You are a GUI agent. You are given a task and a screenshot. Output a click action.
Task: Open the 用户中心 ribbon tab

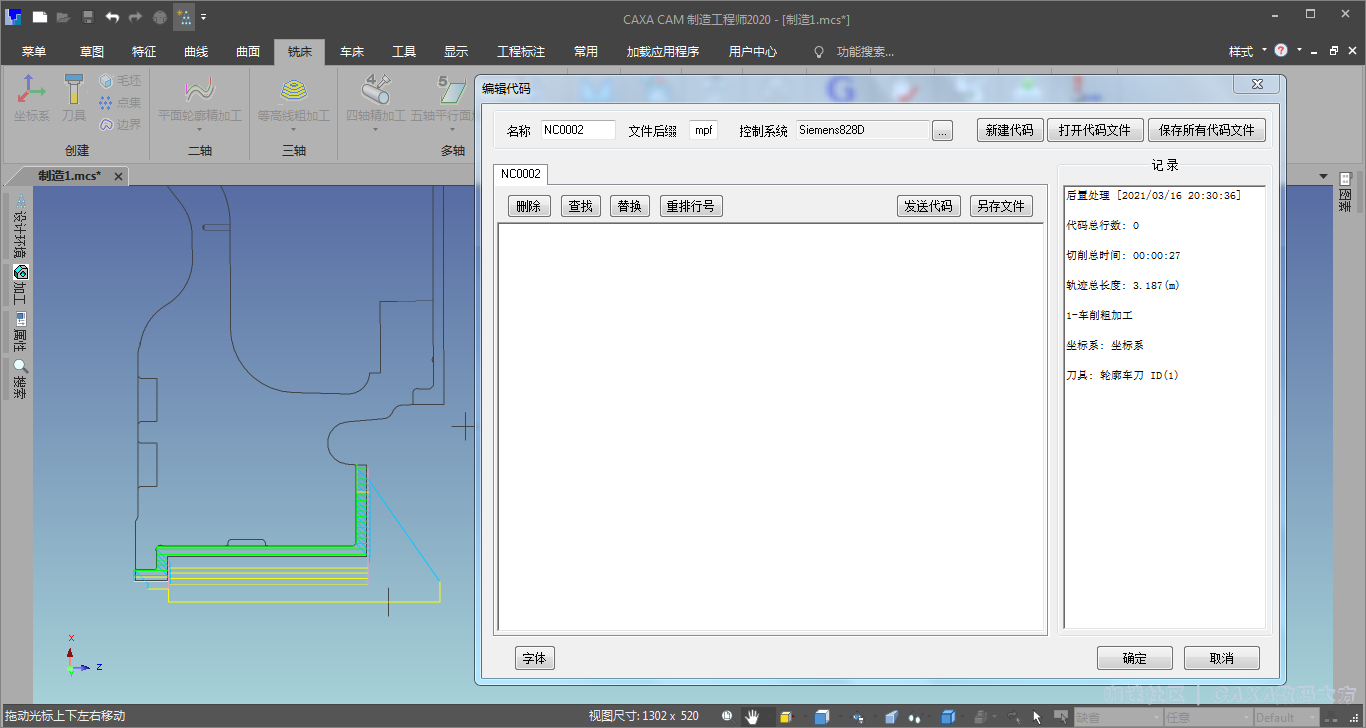point(753,52)
